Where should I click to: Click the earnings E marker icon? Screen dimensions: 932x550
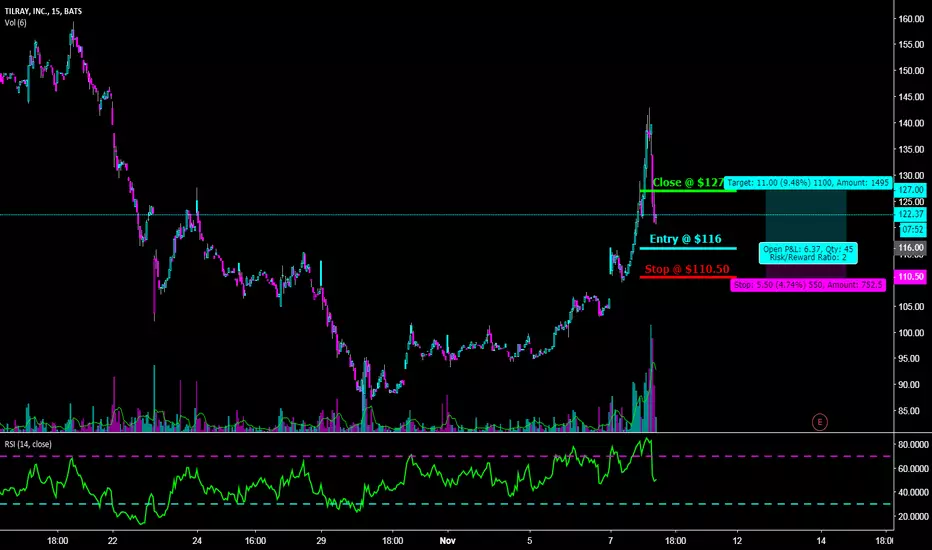point(820,422)
